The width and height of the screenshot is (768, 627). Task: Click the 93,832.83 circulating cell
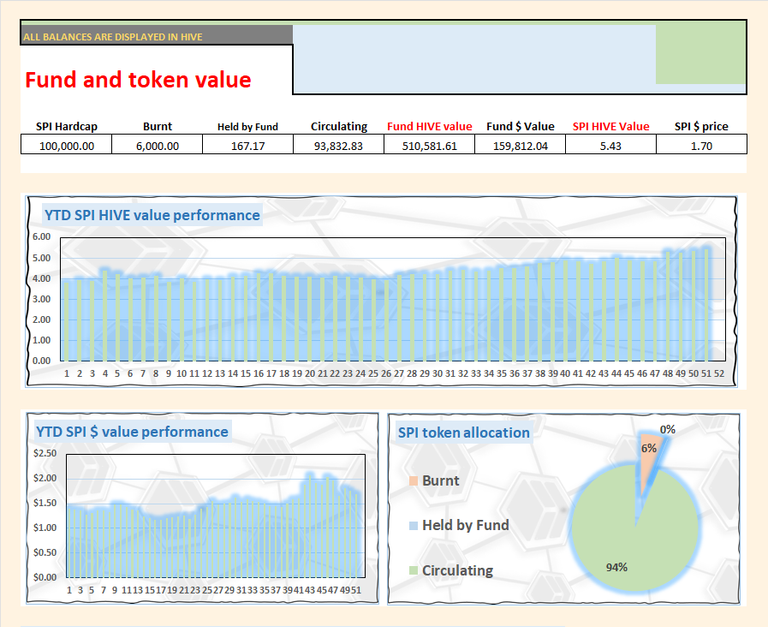pos(338,145)
